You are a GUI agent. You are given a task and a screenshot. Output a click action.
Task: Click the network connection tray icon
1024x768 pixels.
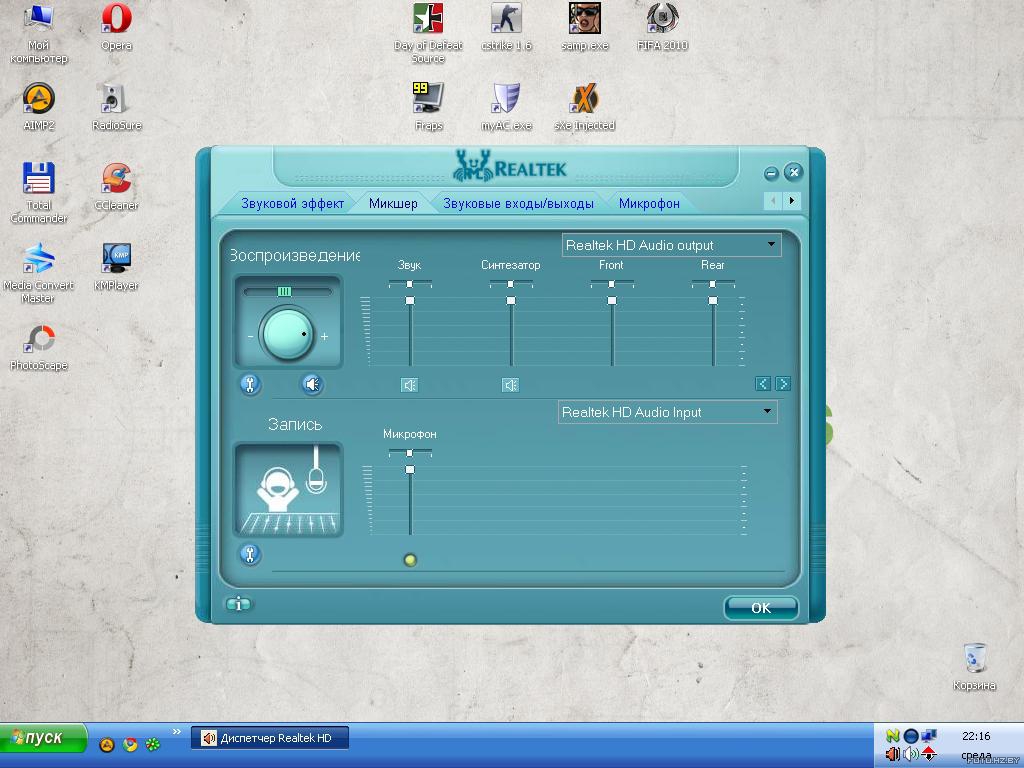pos(929,736)
